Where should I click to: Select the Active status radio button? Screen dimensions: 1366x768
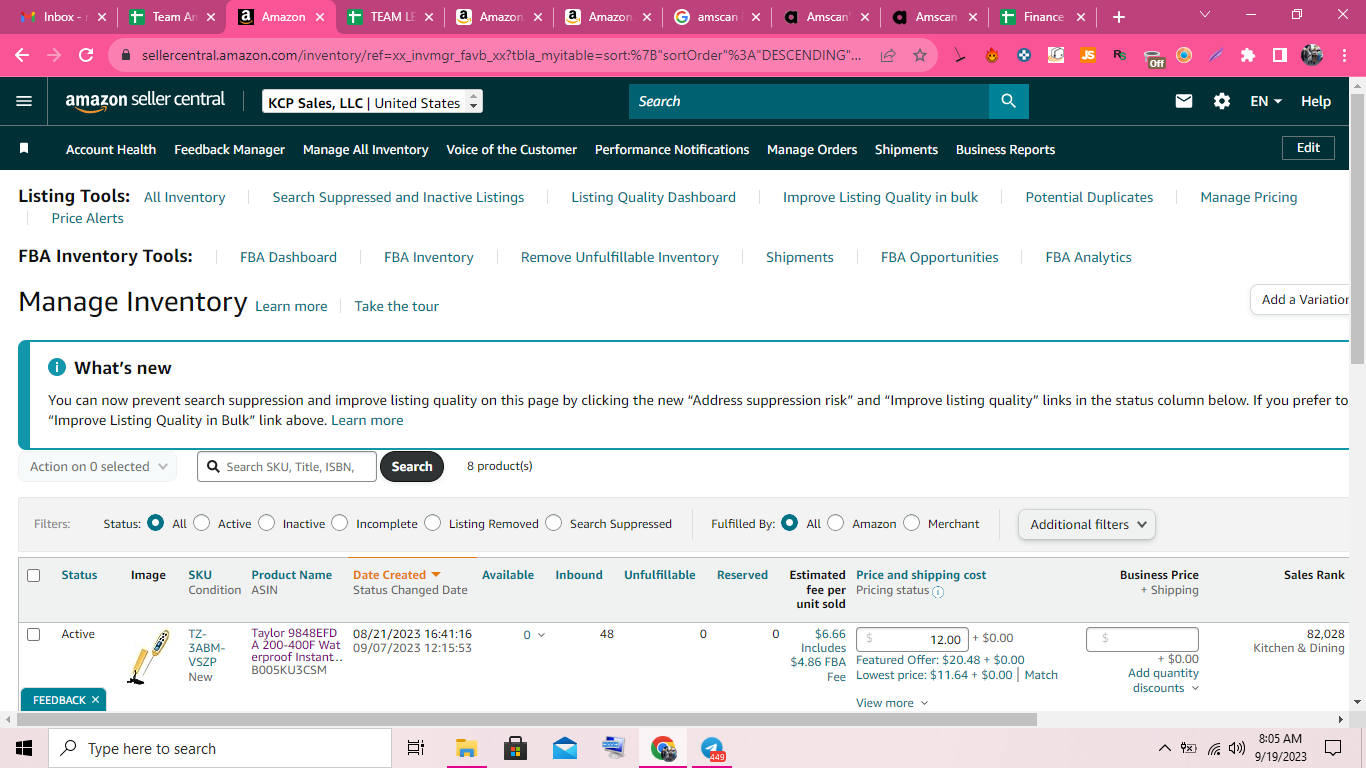(202, 523)
